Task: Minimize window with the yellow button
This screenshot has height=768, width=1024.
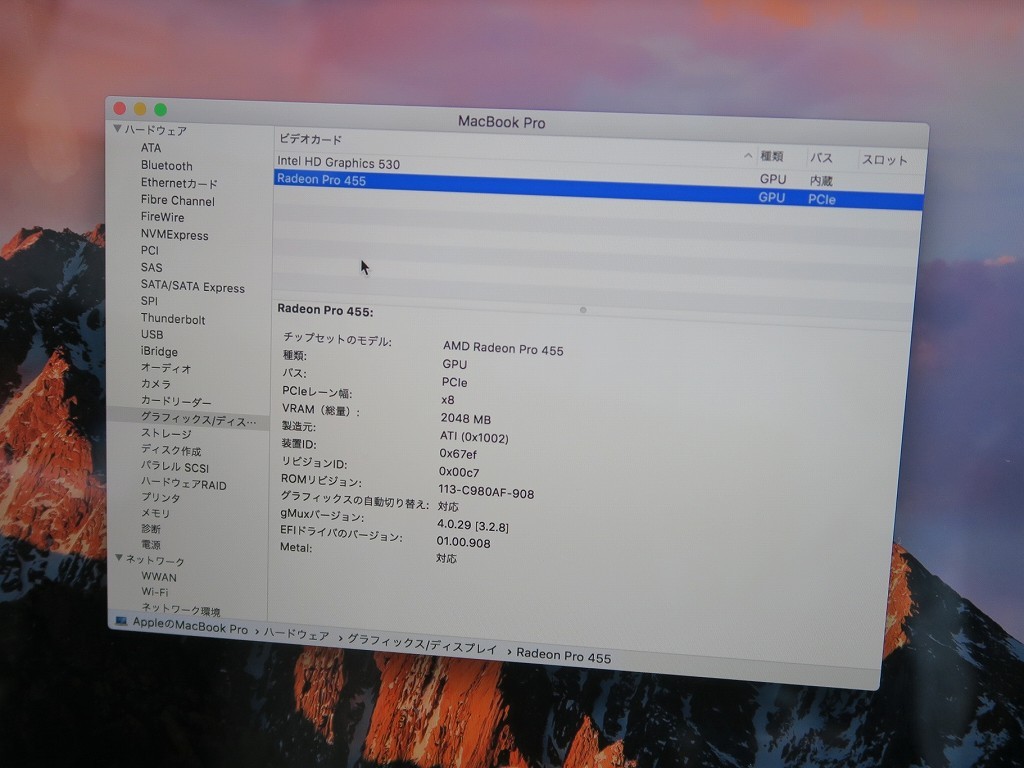Action: click(140, 108)
